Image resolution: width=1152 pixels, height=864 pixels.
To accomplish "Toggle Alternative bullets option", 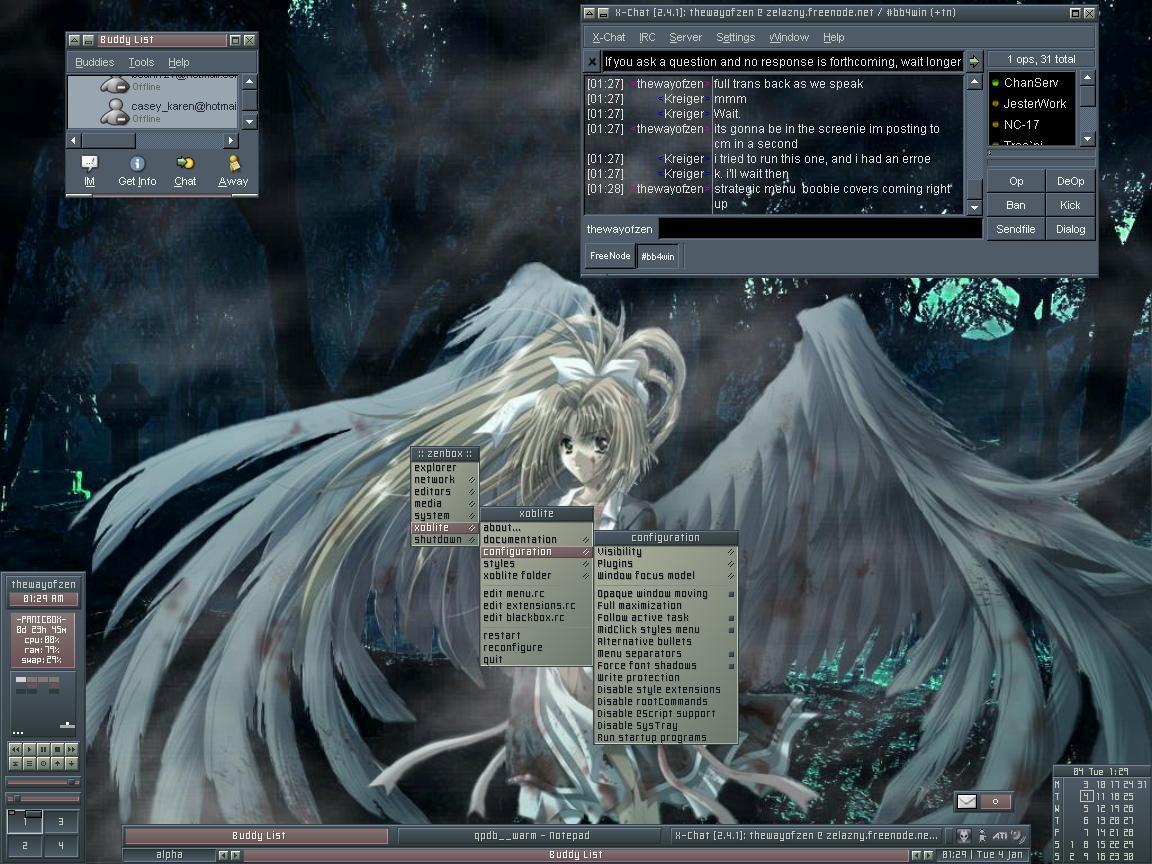I will pos(666,641).
